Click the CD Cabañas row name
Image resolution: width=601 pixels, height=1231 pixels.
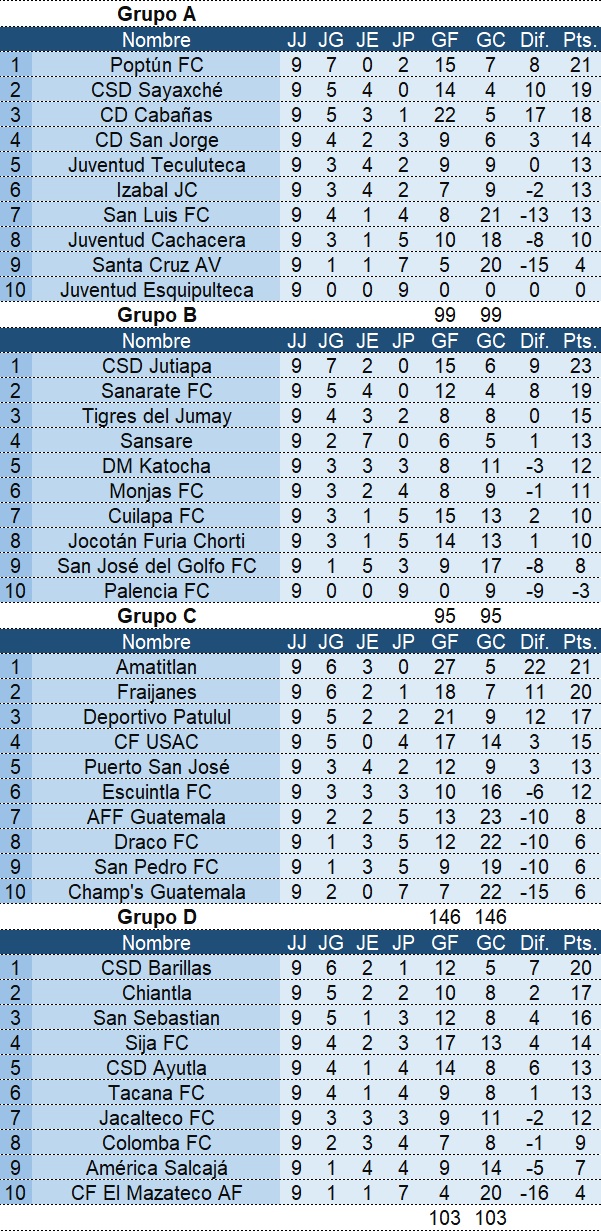coord(156,115)
